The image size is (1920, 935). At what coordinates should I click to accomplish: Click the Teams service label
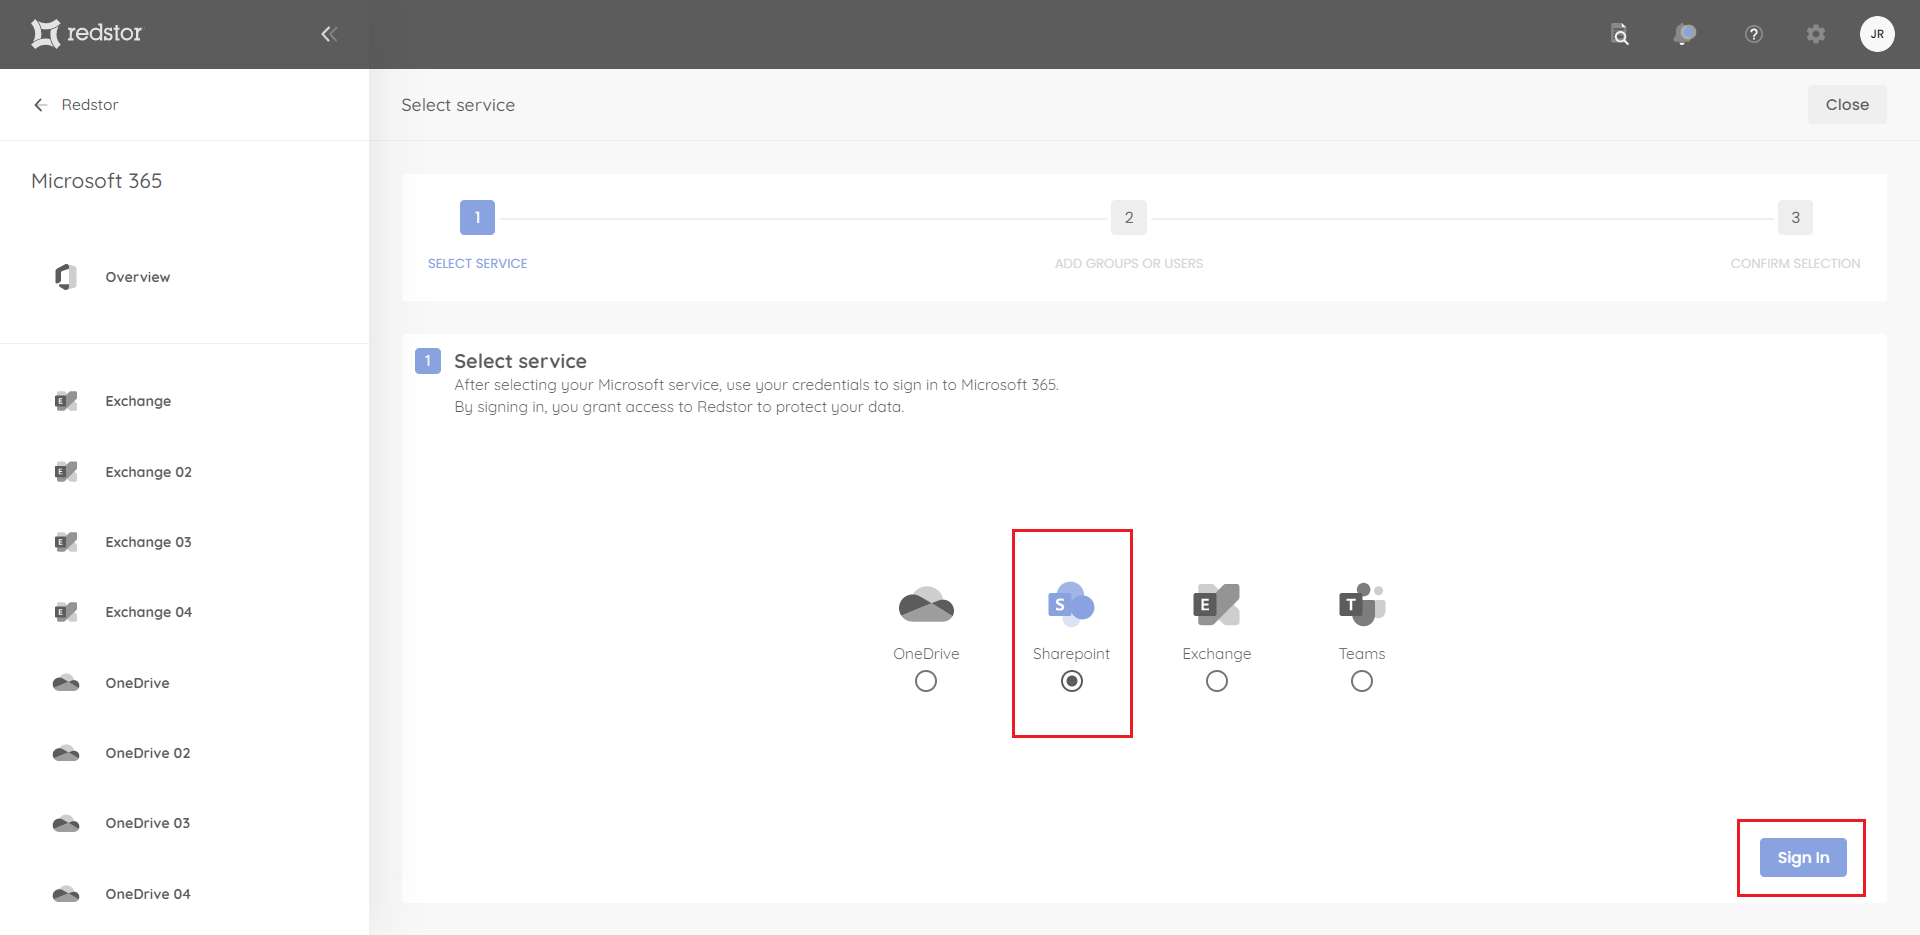coord(1362,654)
